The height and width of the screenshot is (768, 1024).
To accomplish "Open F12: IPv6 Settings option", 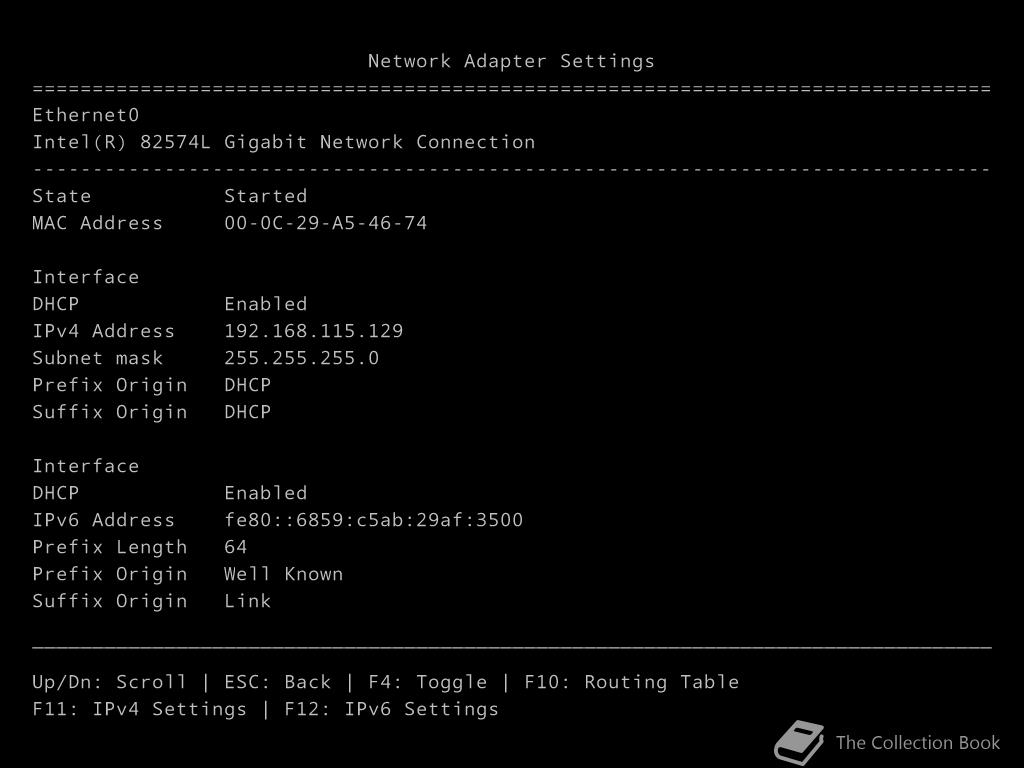I will tap(391, 709).
